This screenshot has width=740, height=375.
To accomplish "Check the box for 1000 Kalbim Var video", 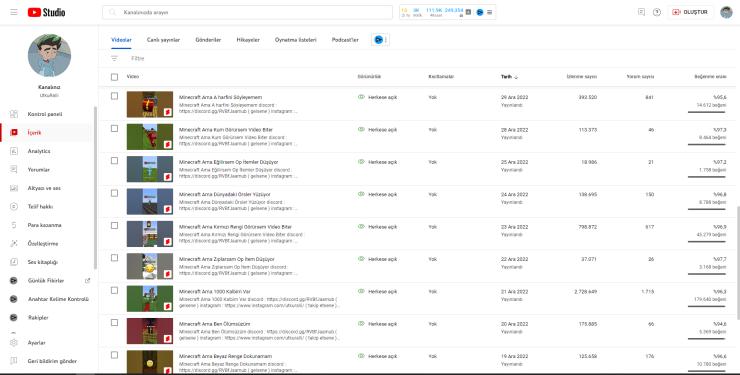I will coord(114,290).
